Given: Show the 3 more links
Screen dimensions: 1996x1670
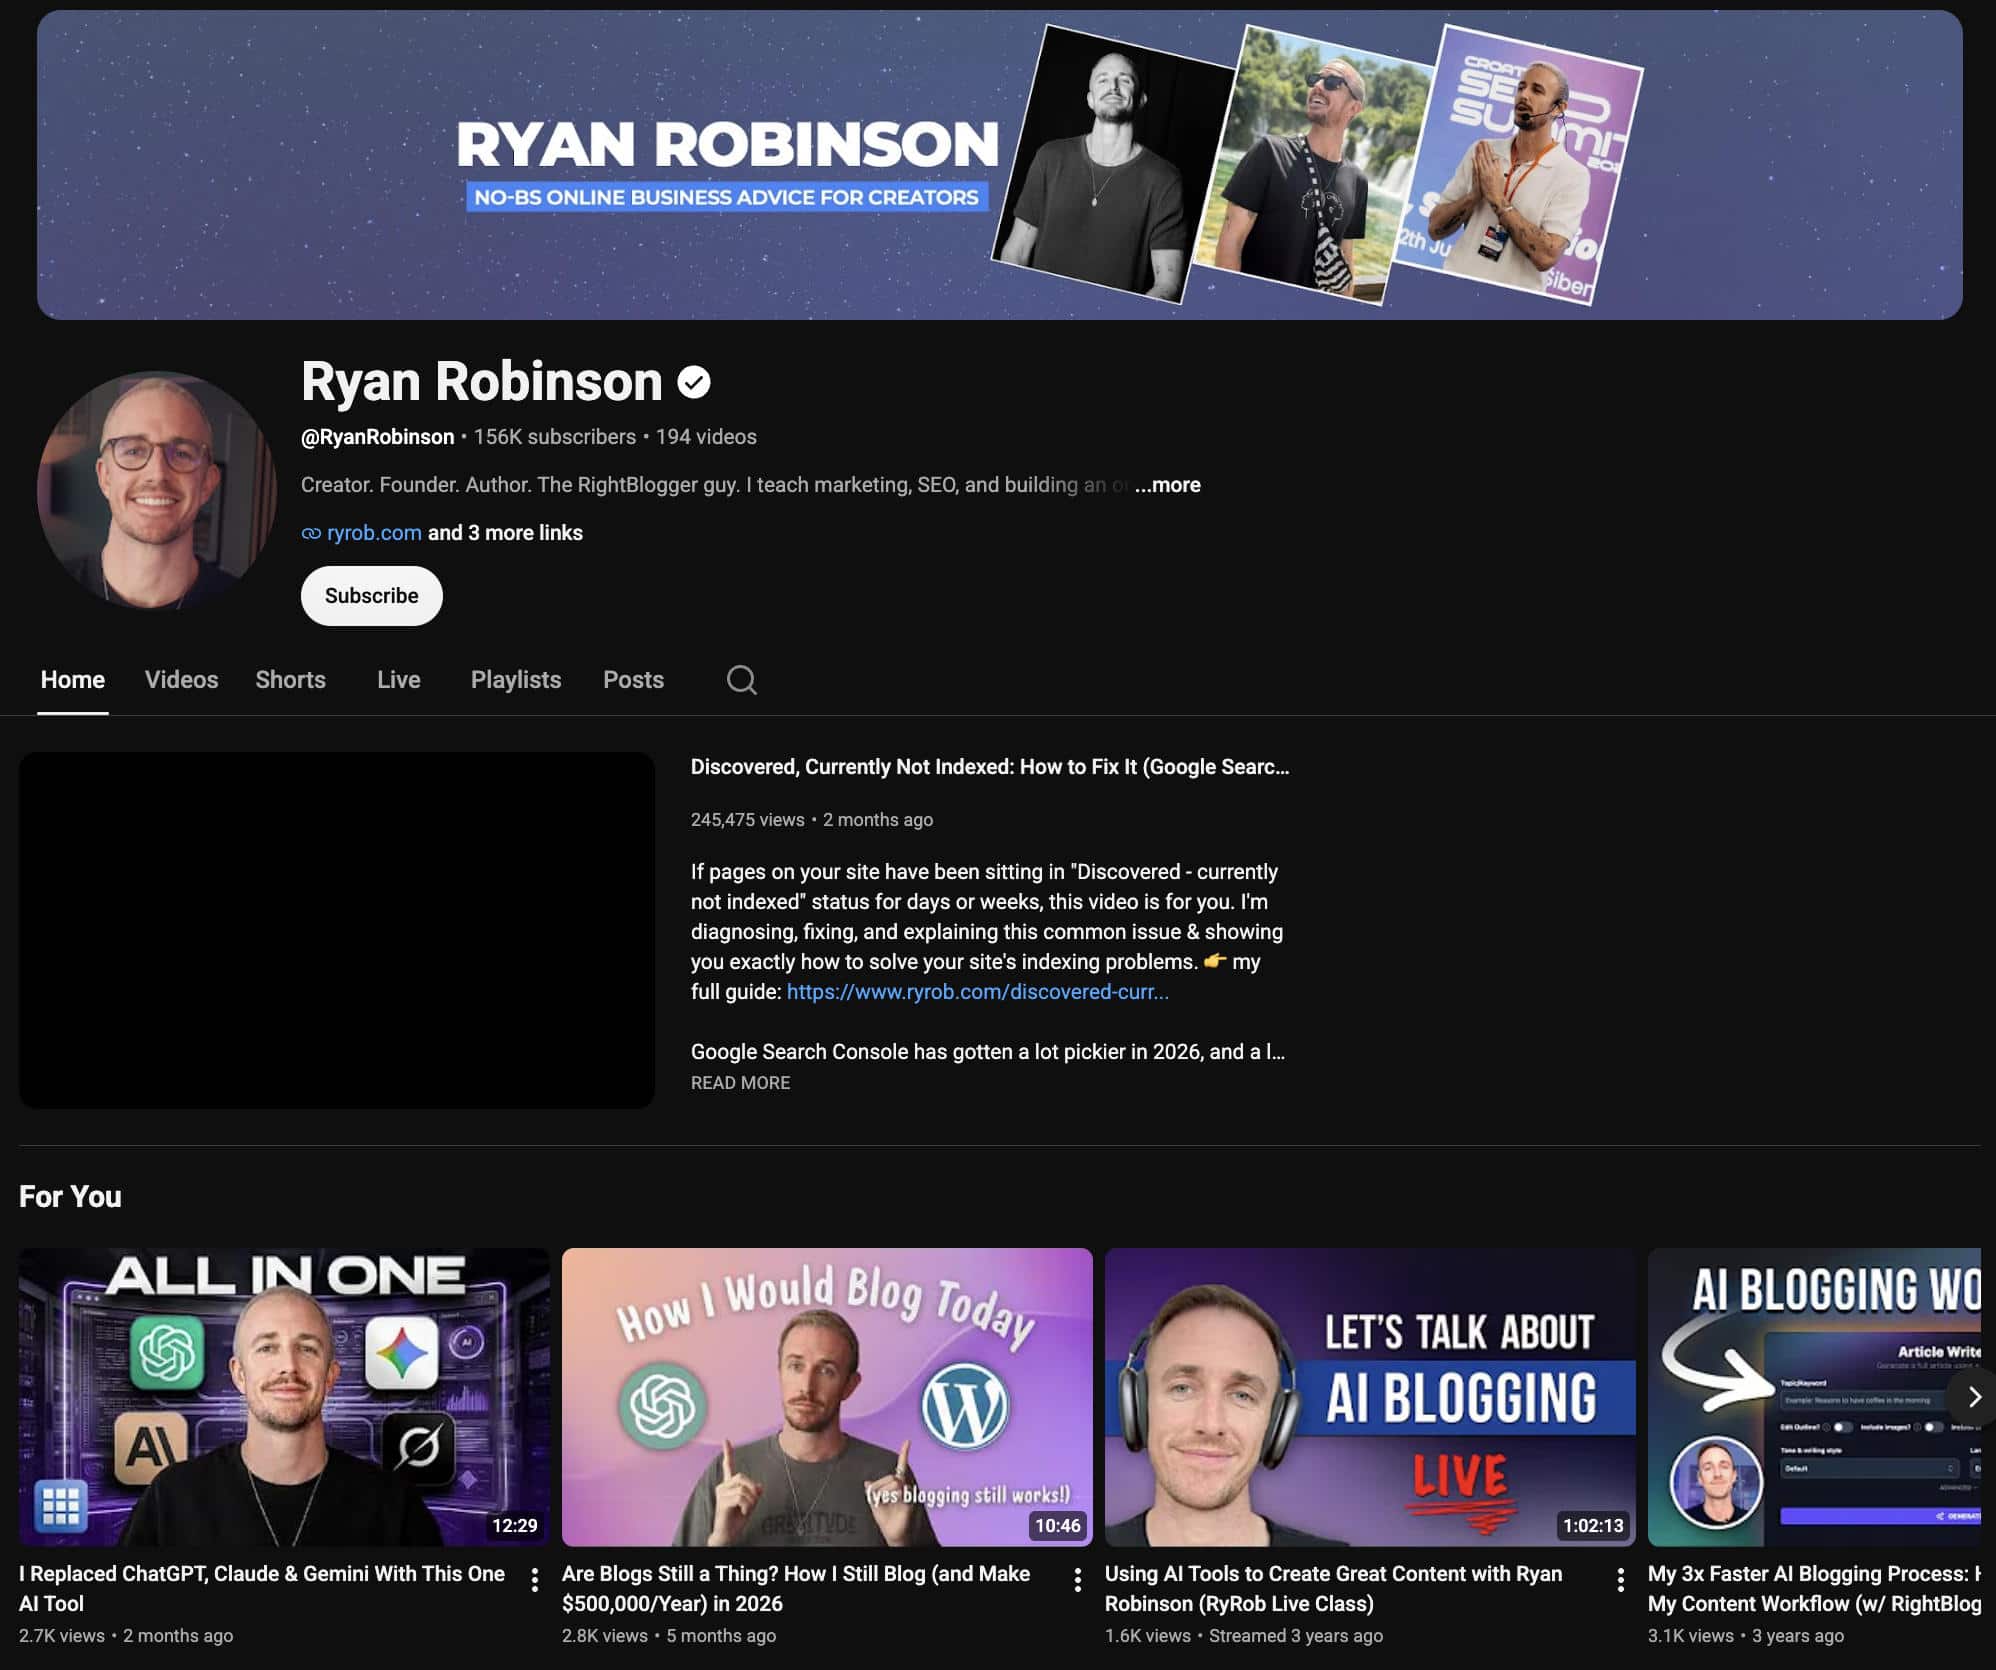Looking at the screenshot, I should [x=505, y=533].
